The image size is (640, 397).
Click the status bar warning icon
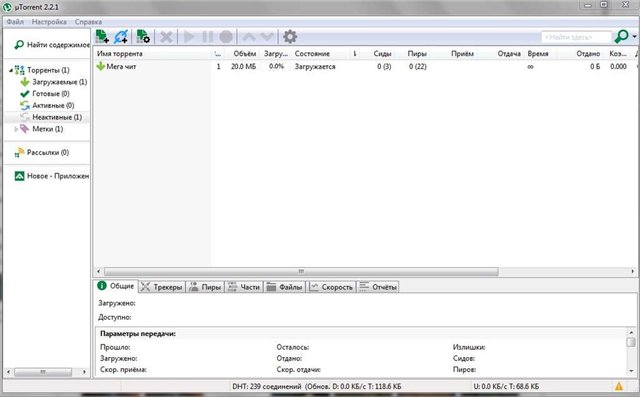(619, 386)
